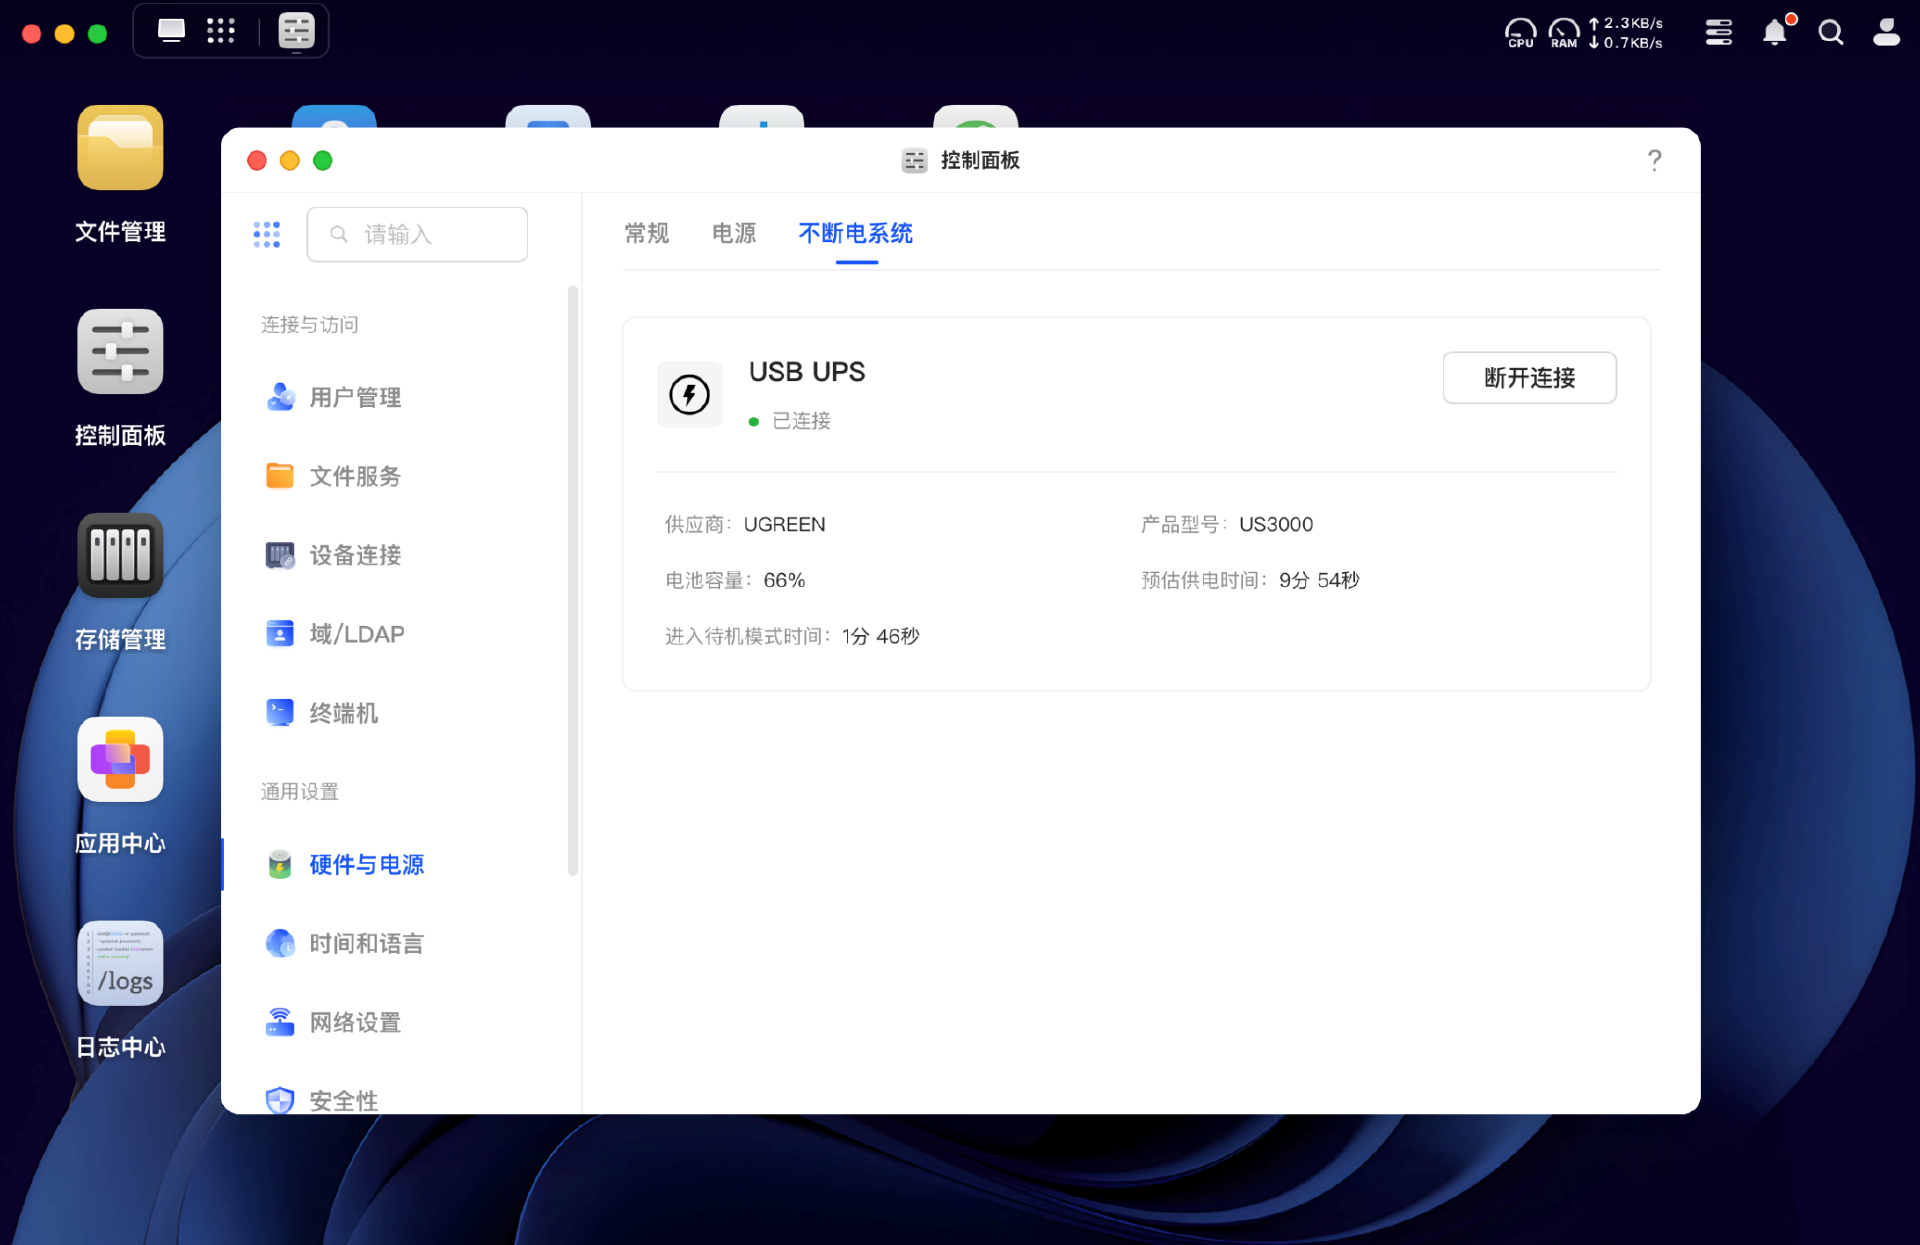Click the USB UPS title
This screenshot has height=1245, width=1920.
tap(807, 372)
